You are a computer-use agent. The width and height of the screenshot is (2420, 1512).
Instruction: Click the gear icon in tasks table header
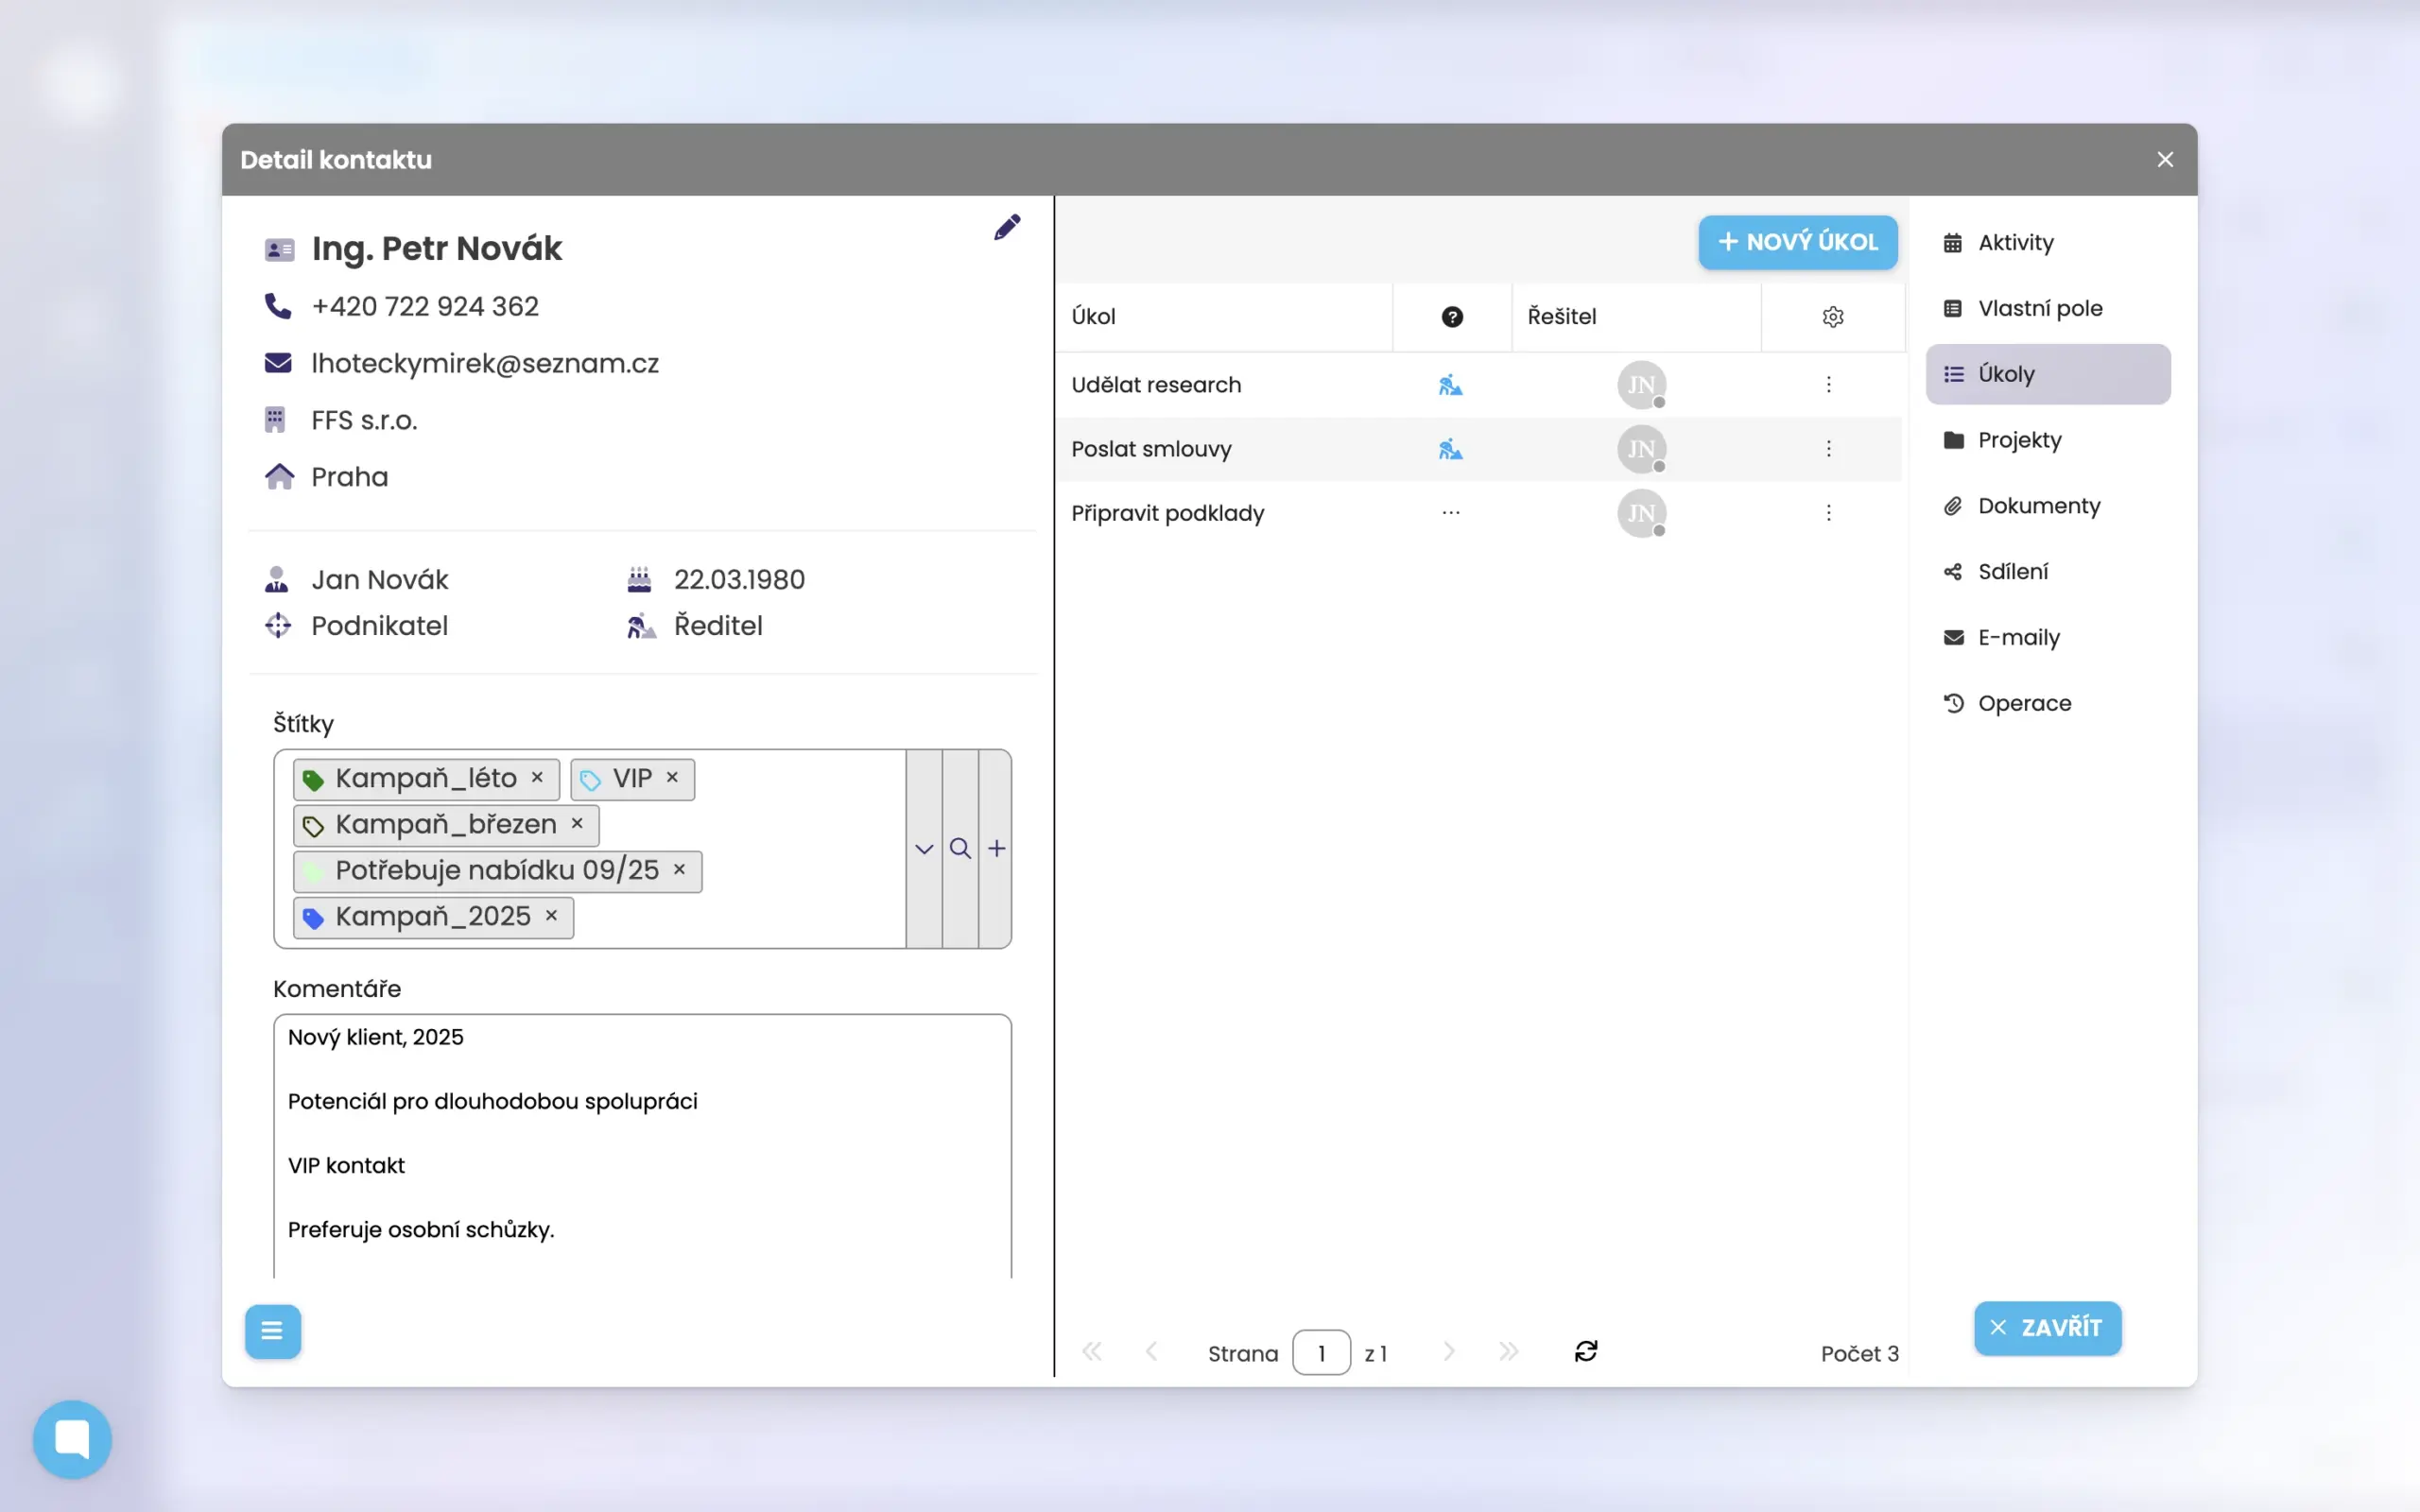1832,317
